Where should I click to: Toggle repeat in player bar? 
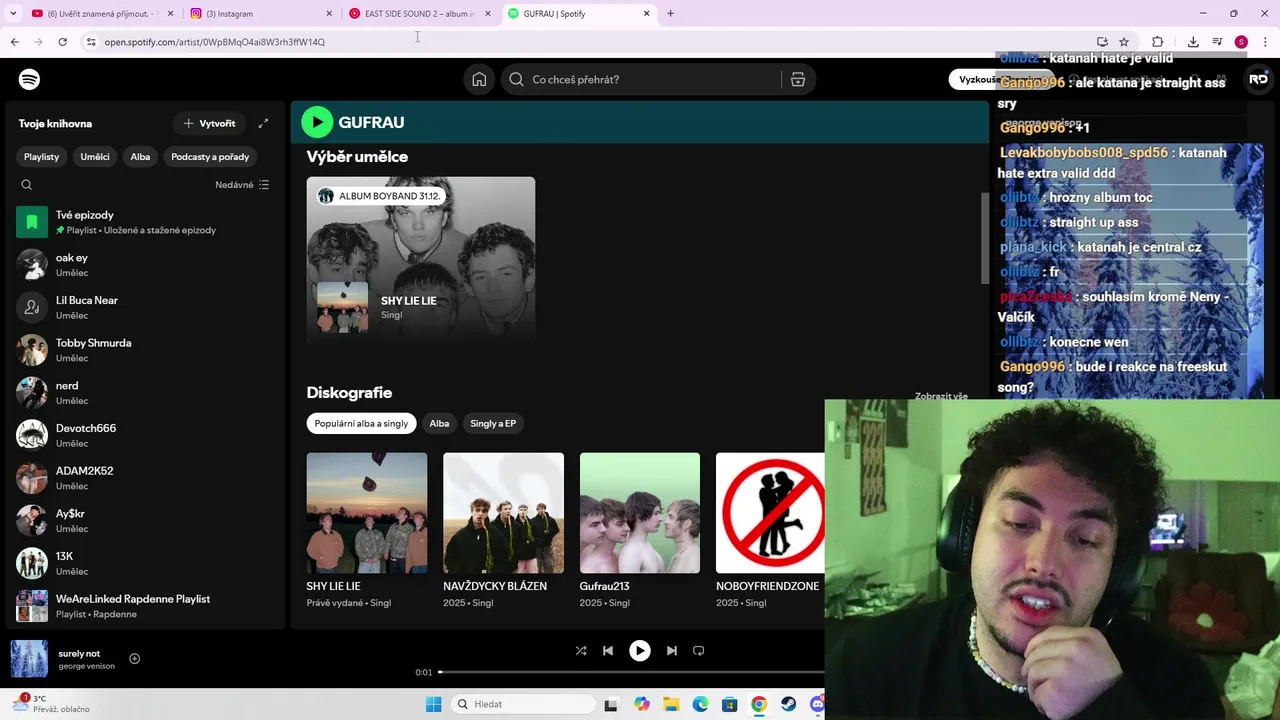(x=699, y=650)
